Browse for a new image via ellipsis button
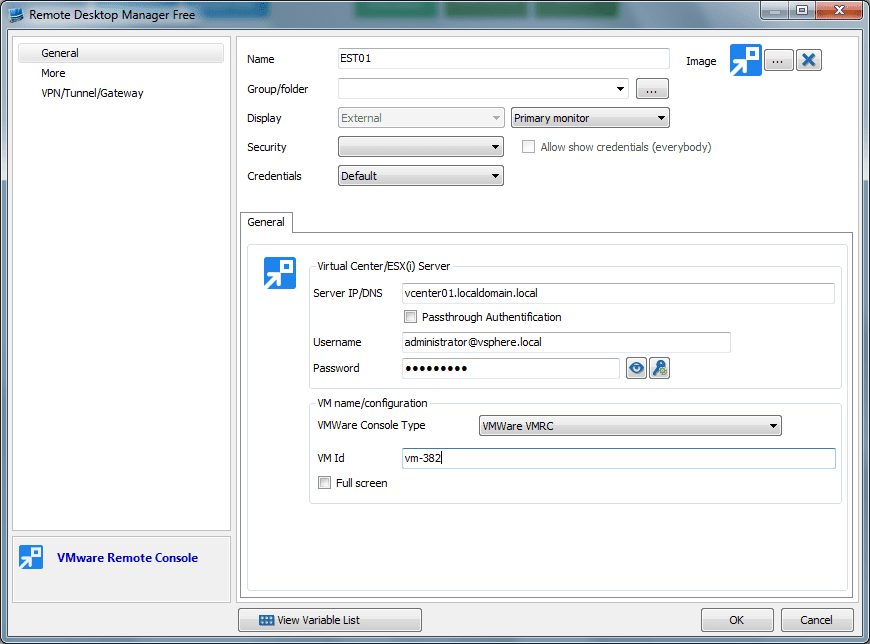 click(778, 60)
